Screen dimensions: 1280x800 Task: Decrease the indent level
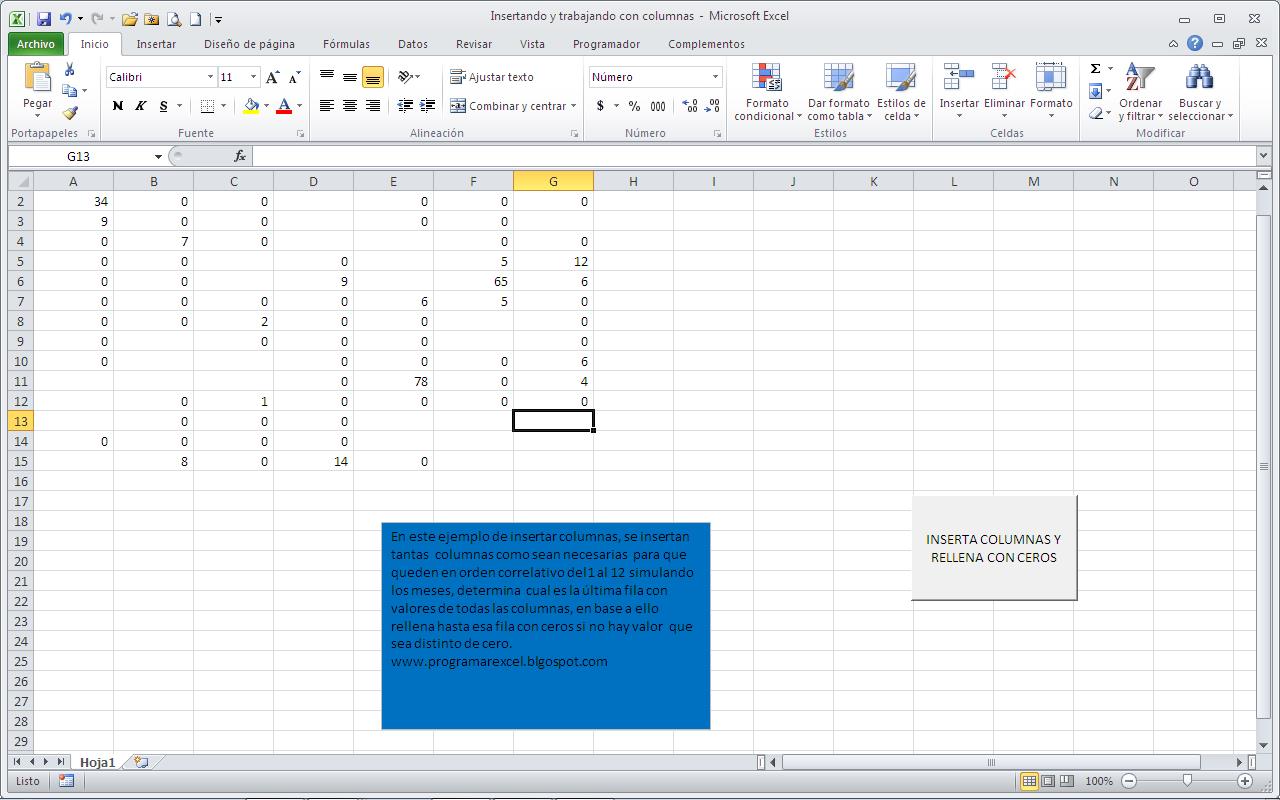(405, 105)
